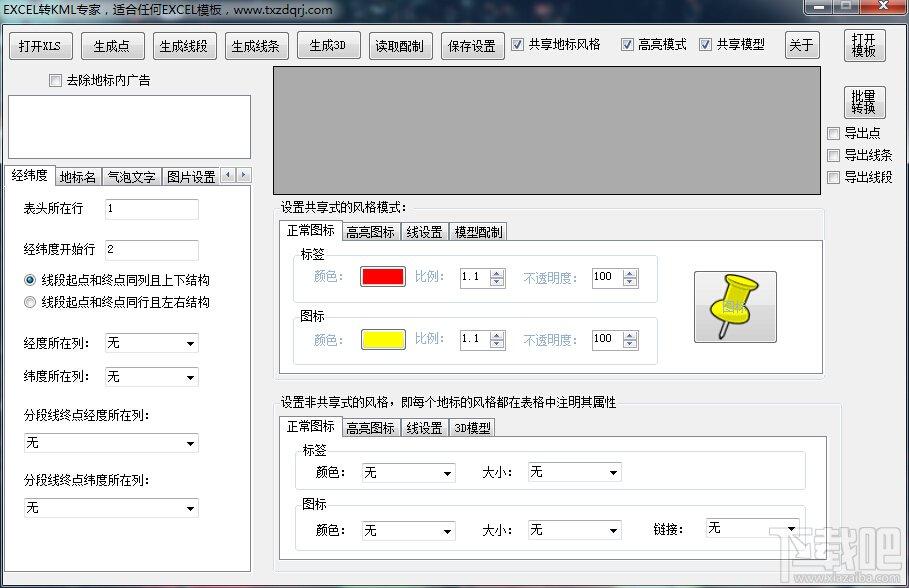909x588 pixels.
Task: Check the 导出线条 option
Action: click(x=833, y=155)
